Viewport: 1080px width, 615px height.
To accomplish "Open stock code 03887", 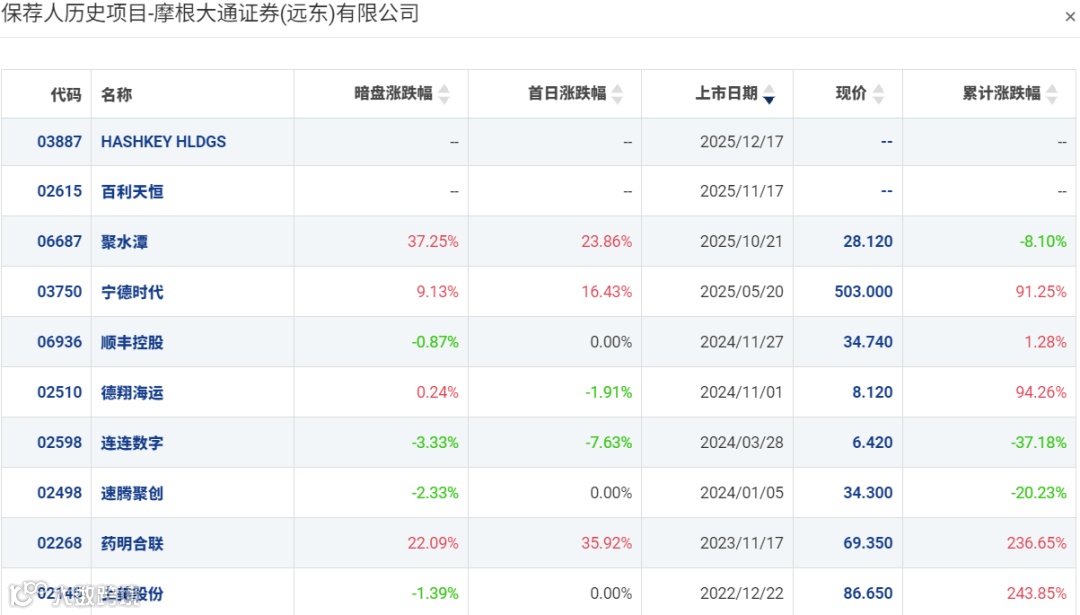I will pyautogui.click(x=59, y=142).
